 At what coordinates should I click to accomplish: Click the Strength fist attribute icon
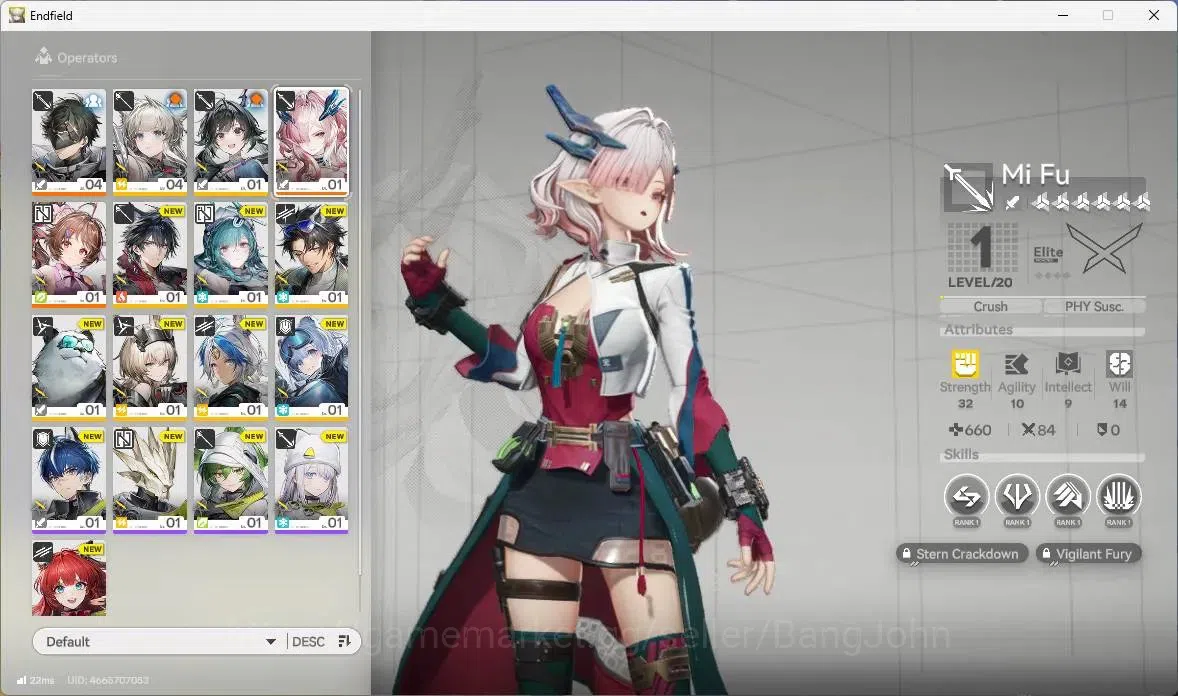click(x=965, y=364)
